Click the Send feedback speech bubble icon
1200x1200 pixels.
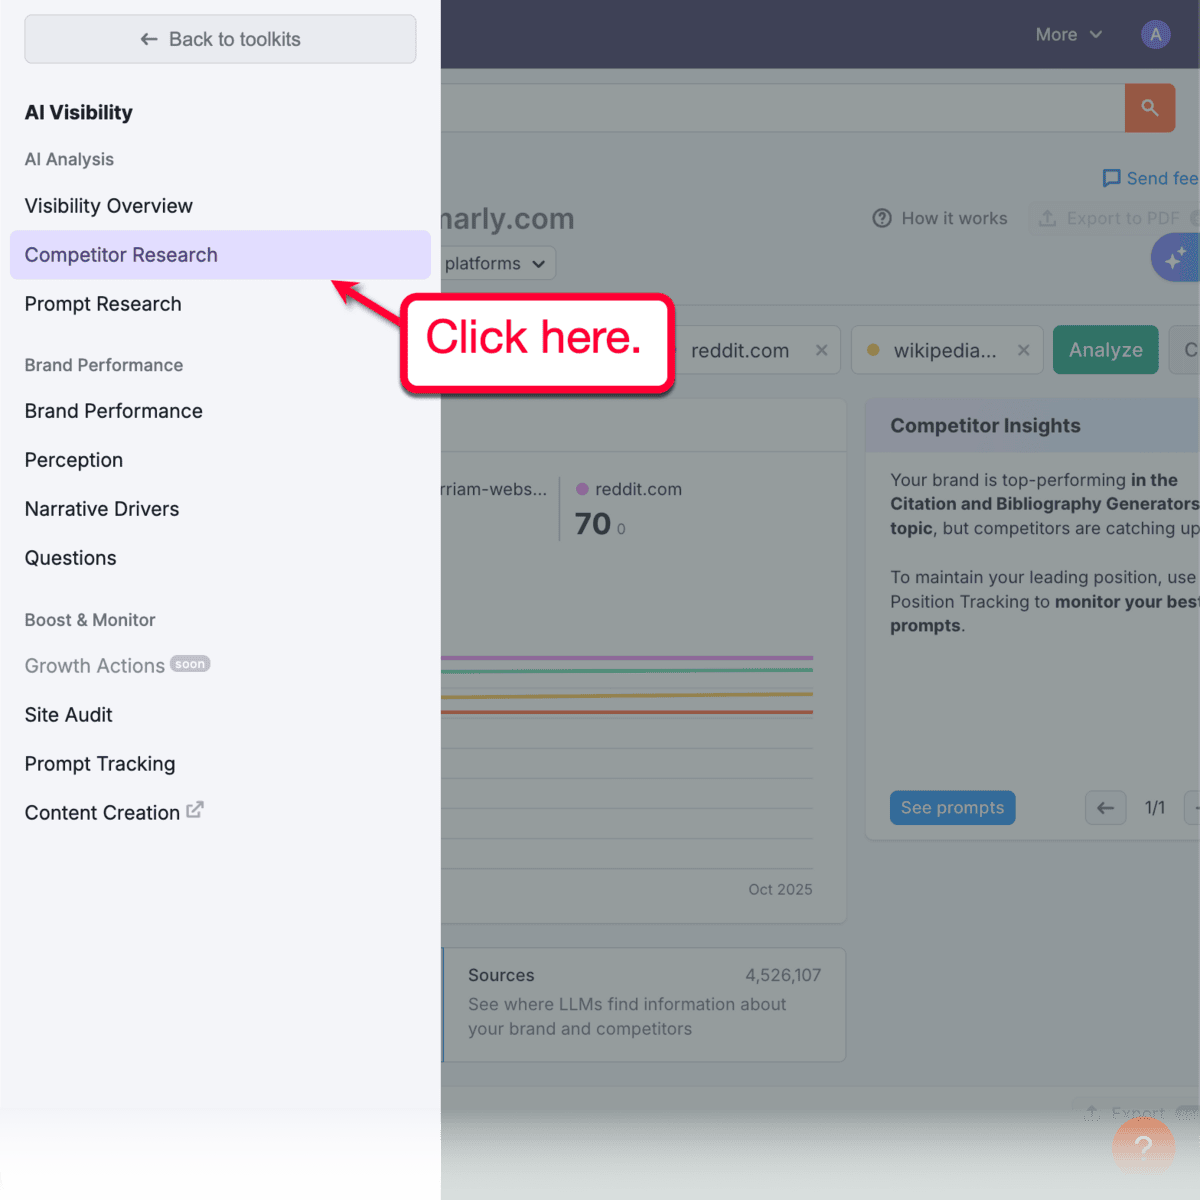click(x=1113, y=178)
